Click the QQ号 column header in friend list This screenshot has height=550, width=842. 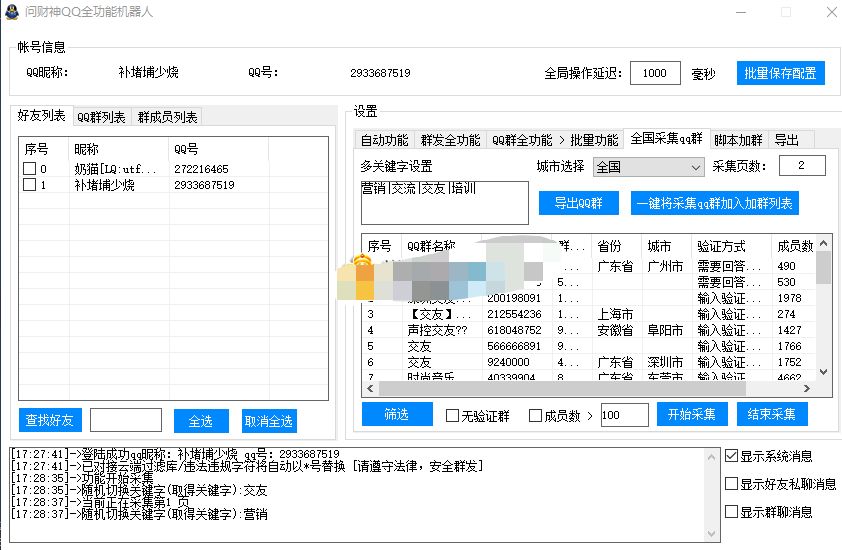tap(219, 149)
